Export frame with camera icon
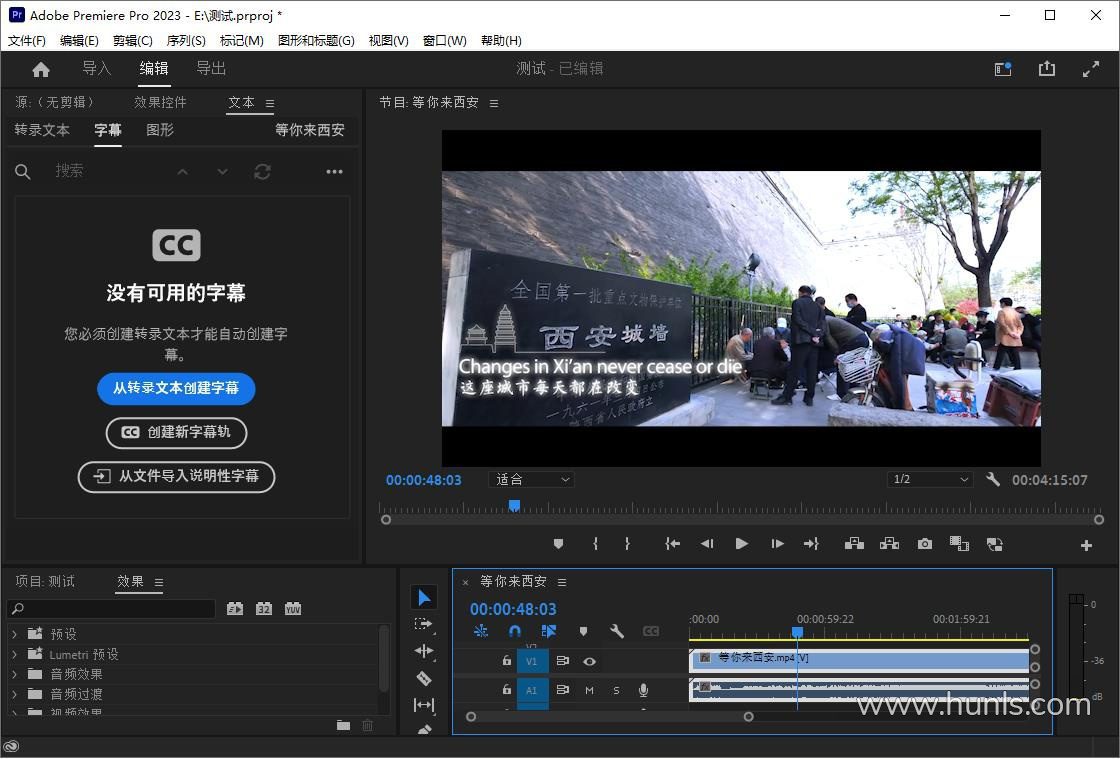The image size is (1120, 759). tap(925, 544)
